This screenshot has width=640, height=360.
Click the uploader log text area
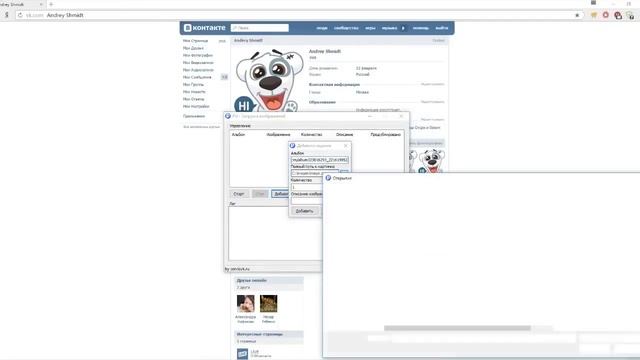(x=275, y=233)
